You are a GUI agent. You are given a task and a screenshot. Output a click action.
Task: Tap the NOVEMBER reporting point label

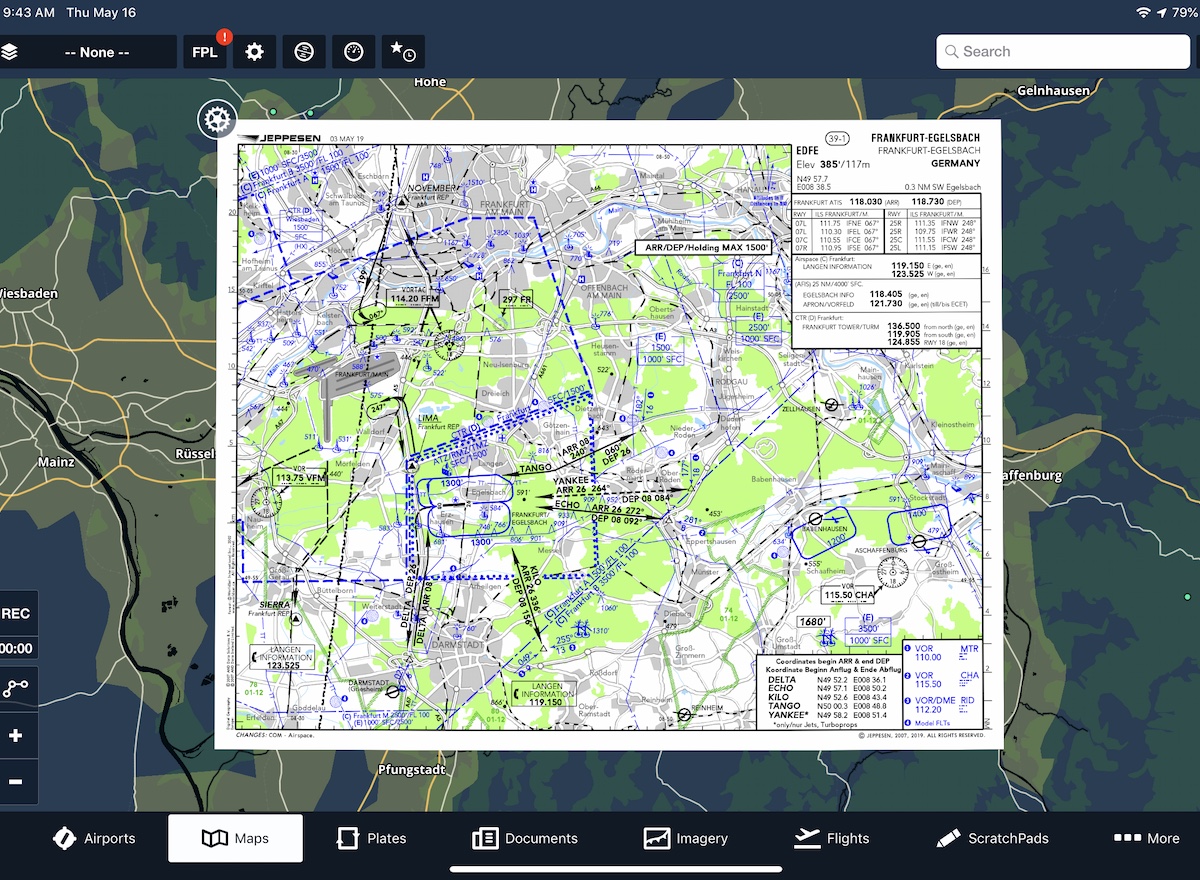point(431,188)
